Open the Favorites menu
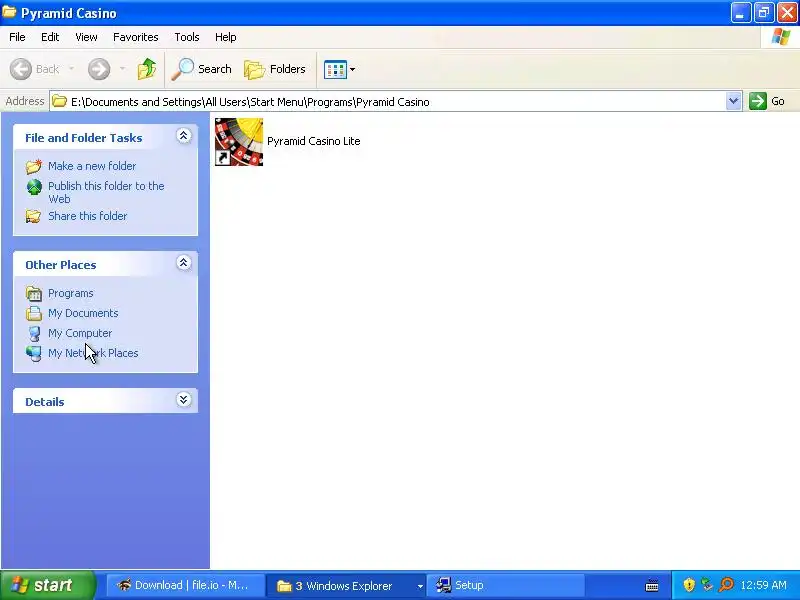This screenshot has width=800, height=600. [x=136, y=37]
